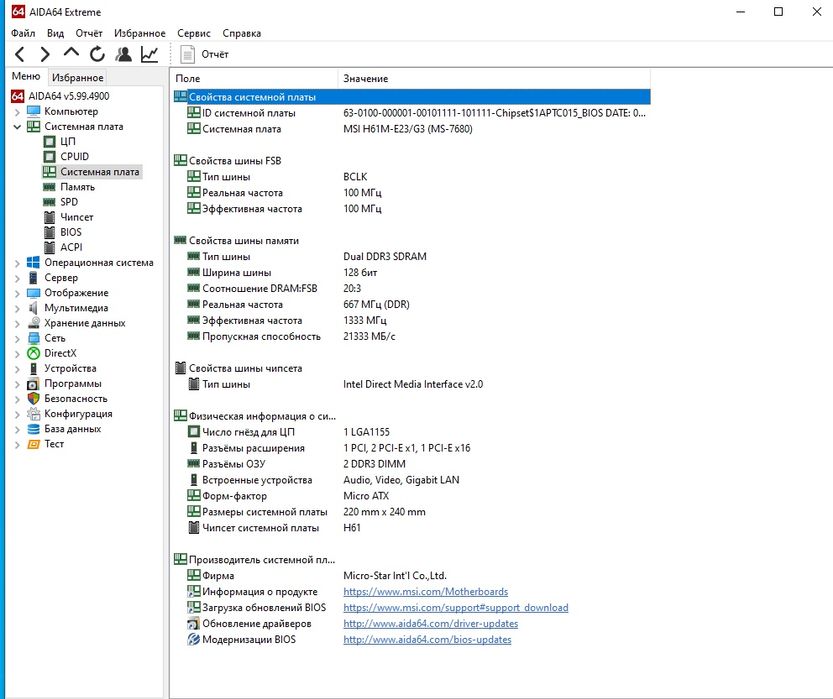Expand the Сервер tree node

point(17,278)
